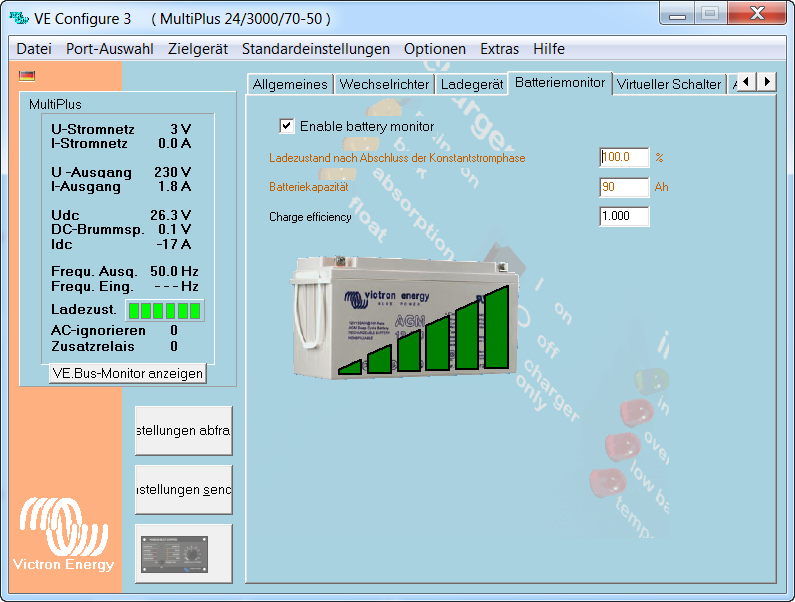795x602 pixels.
Task: Switch to the Wechselrichter tab
Action: (384, 84)
